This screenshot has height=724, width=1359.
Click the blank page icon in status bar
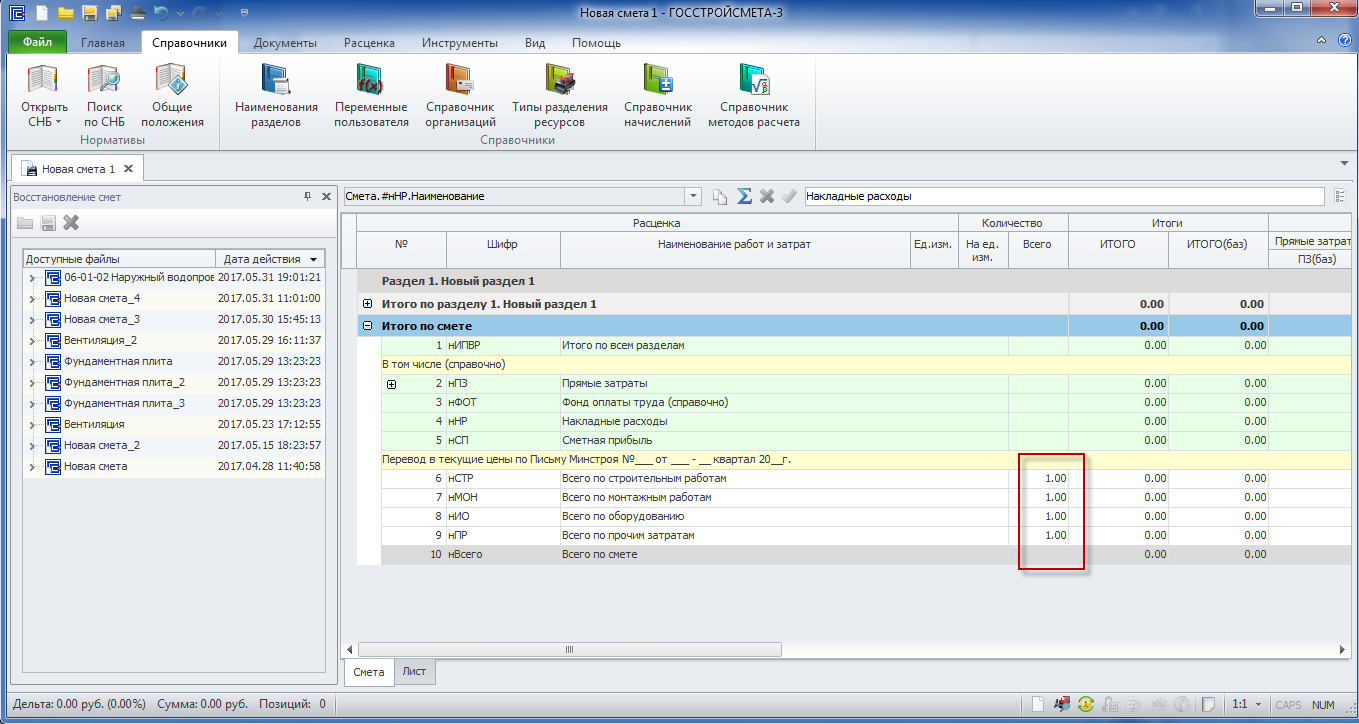point(1039,704)
